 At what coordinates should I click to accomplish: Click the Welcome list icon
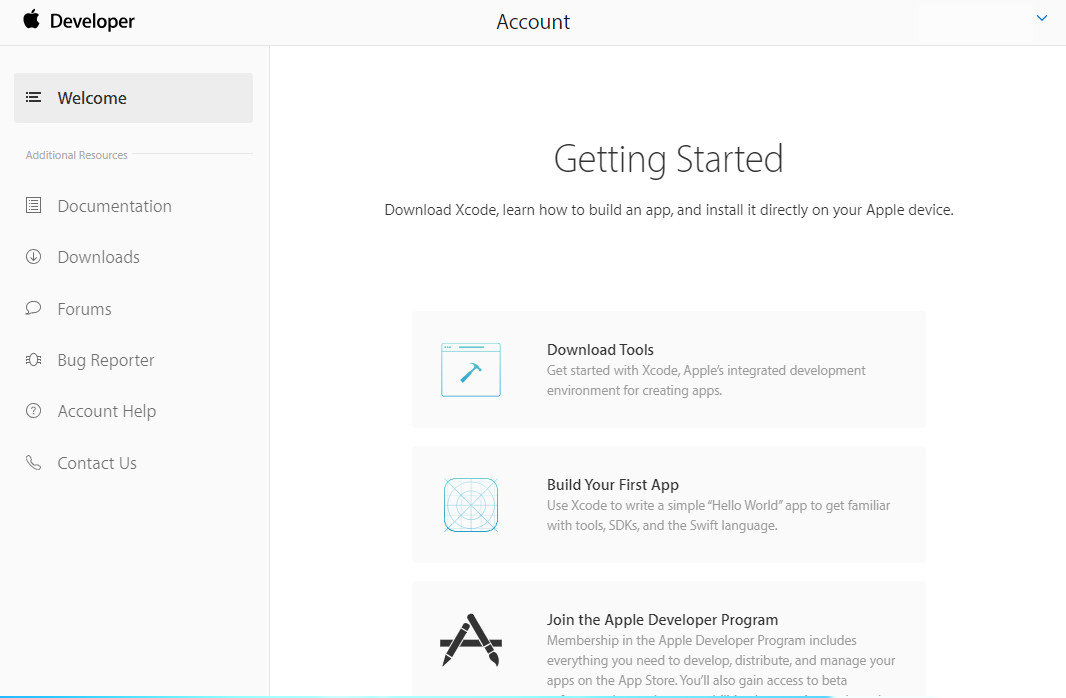click(x=33, y=98)
